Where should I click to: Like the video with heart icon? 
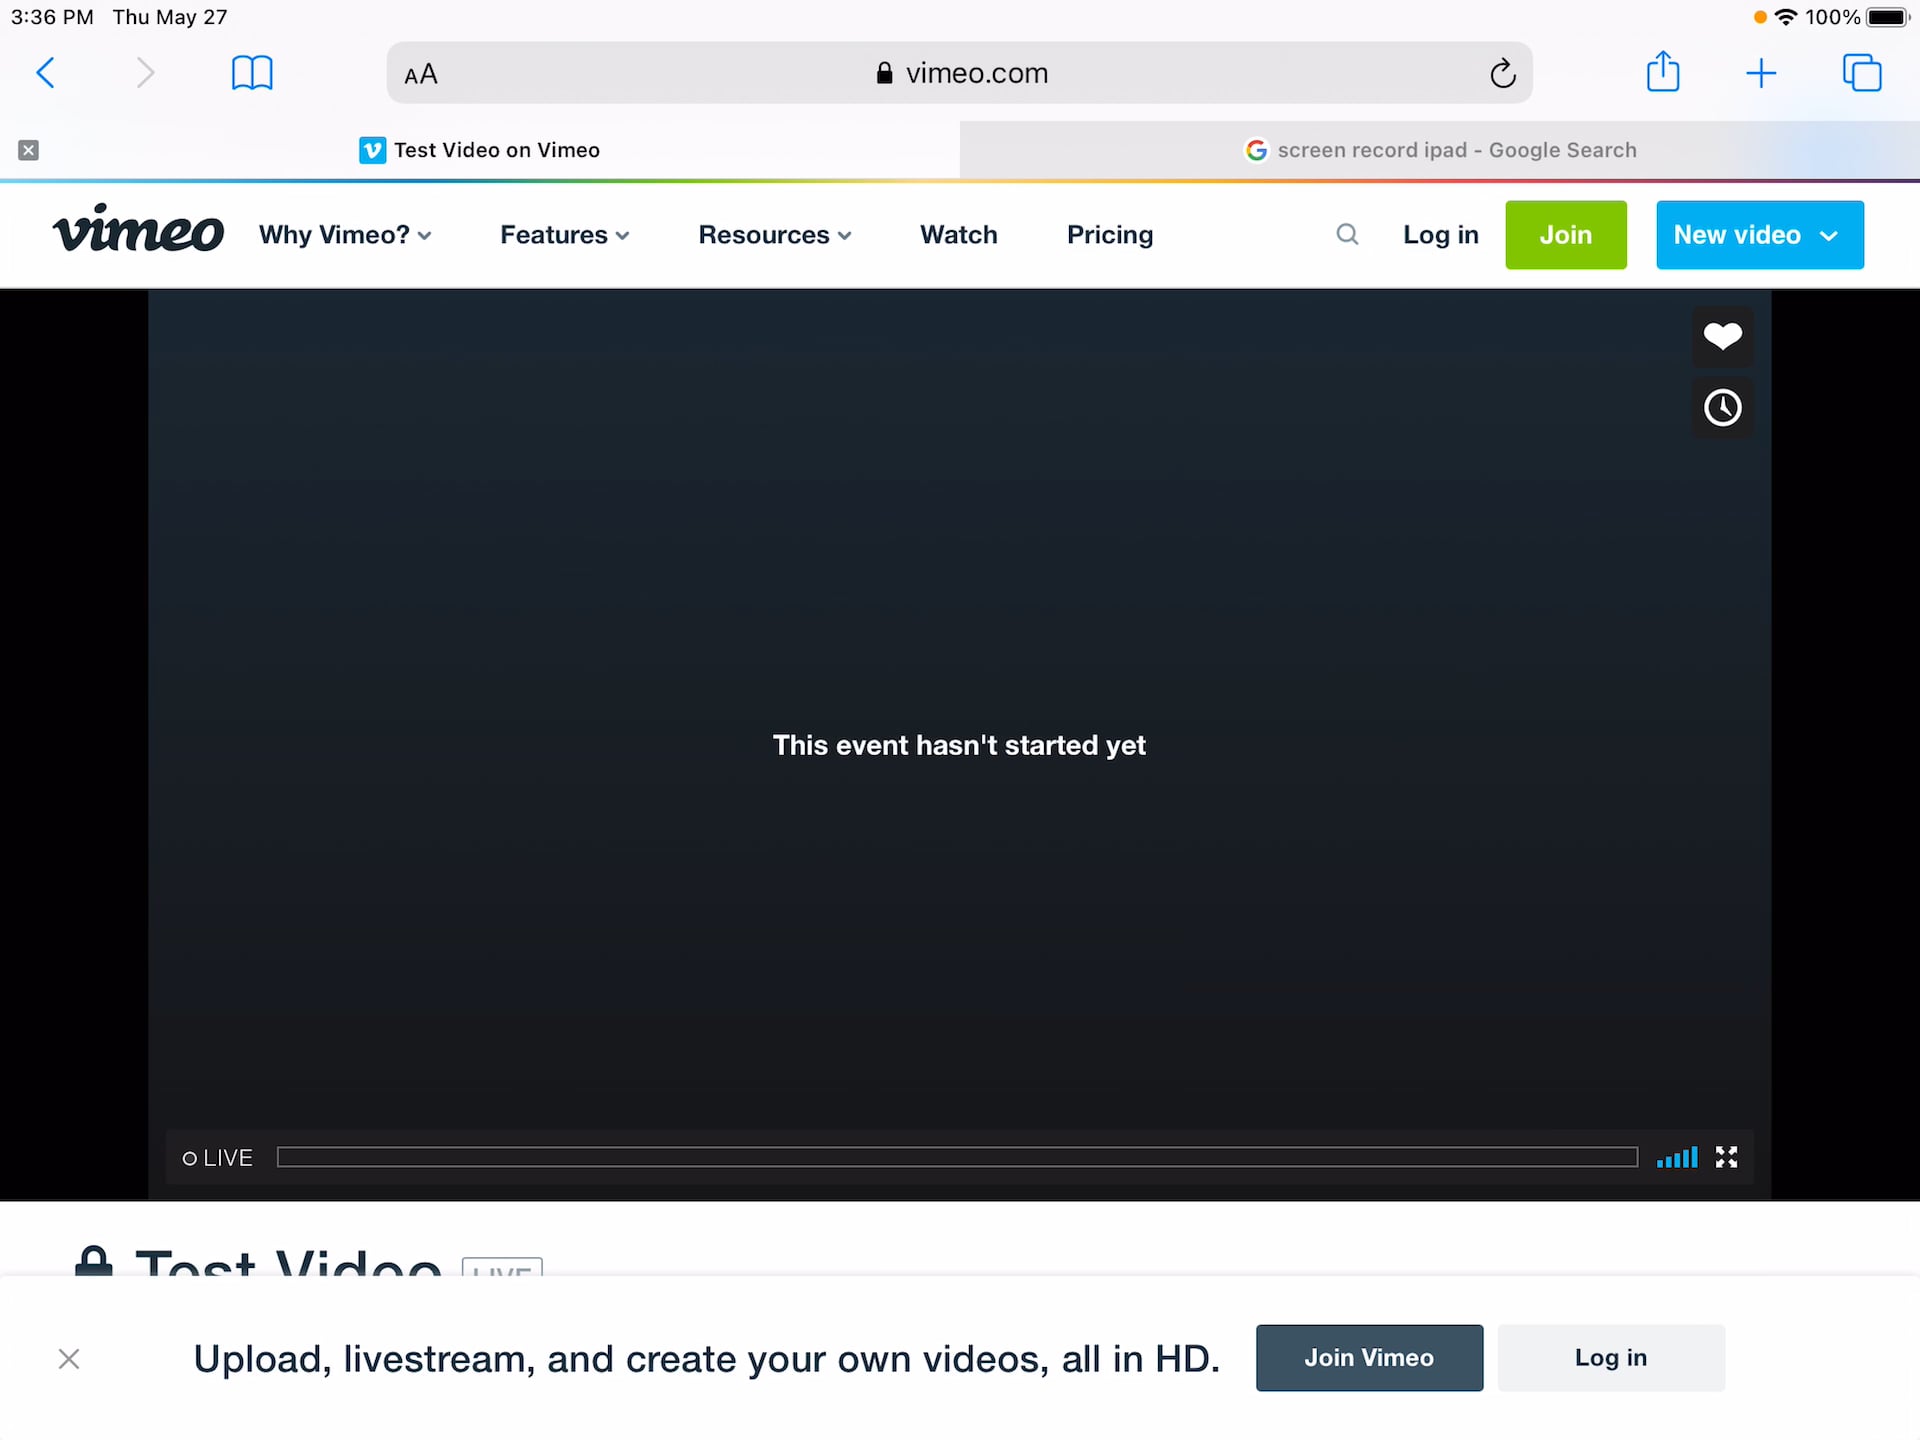pos(1722,336)
